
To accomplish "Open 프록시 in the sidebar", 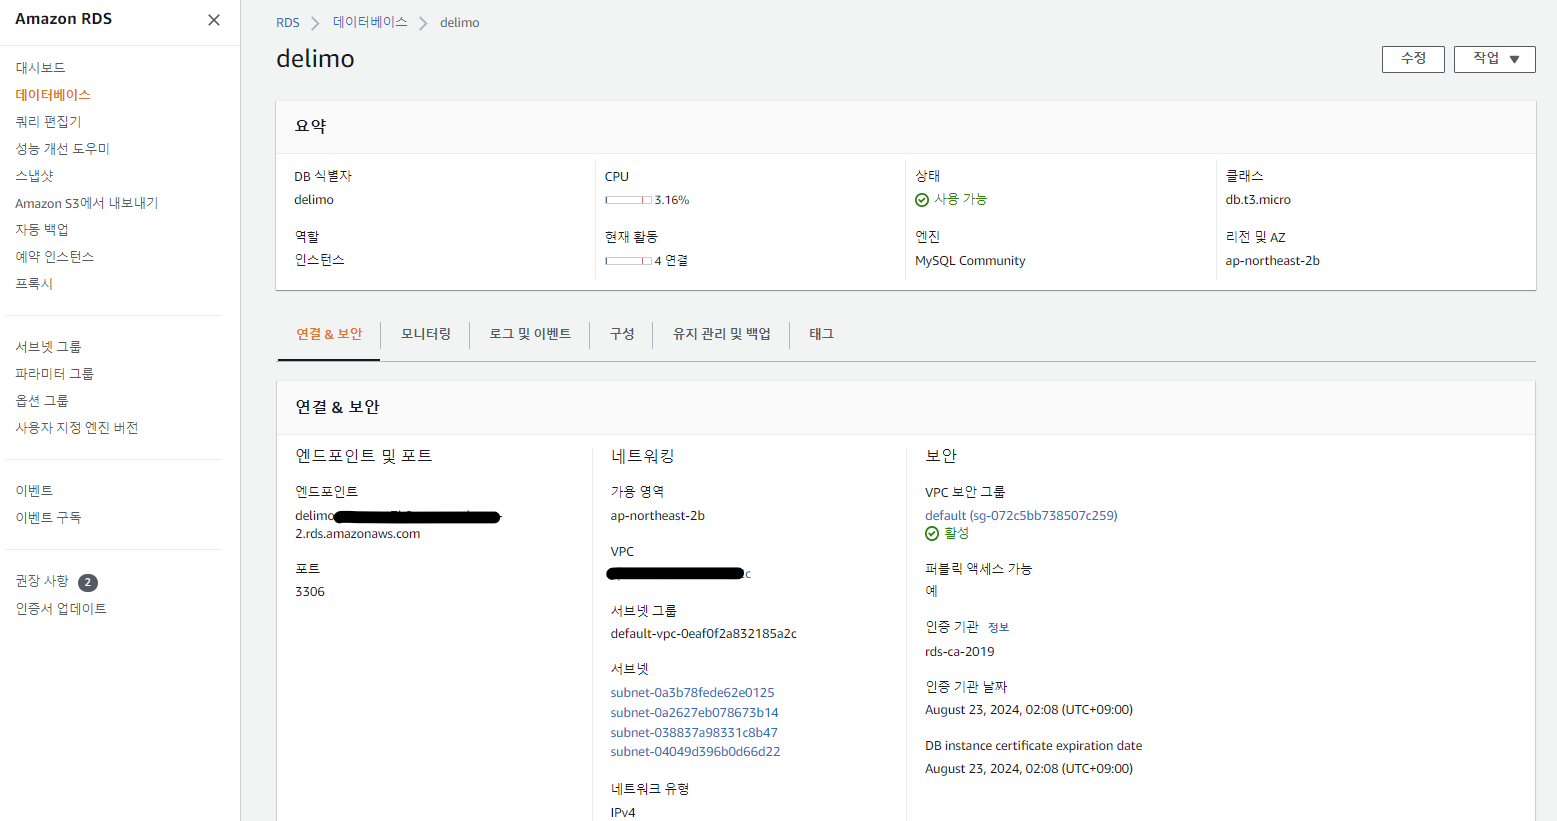I will pos(34,284).
